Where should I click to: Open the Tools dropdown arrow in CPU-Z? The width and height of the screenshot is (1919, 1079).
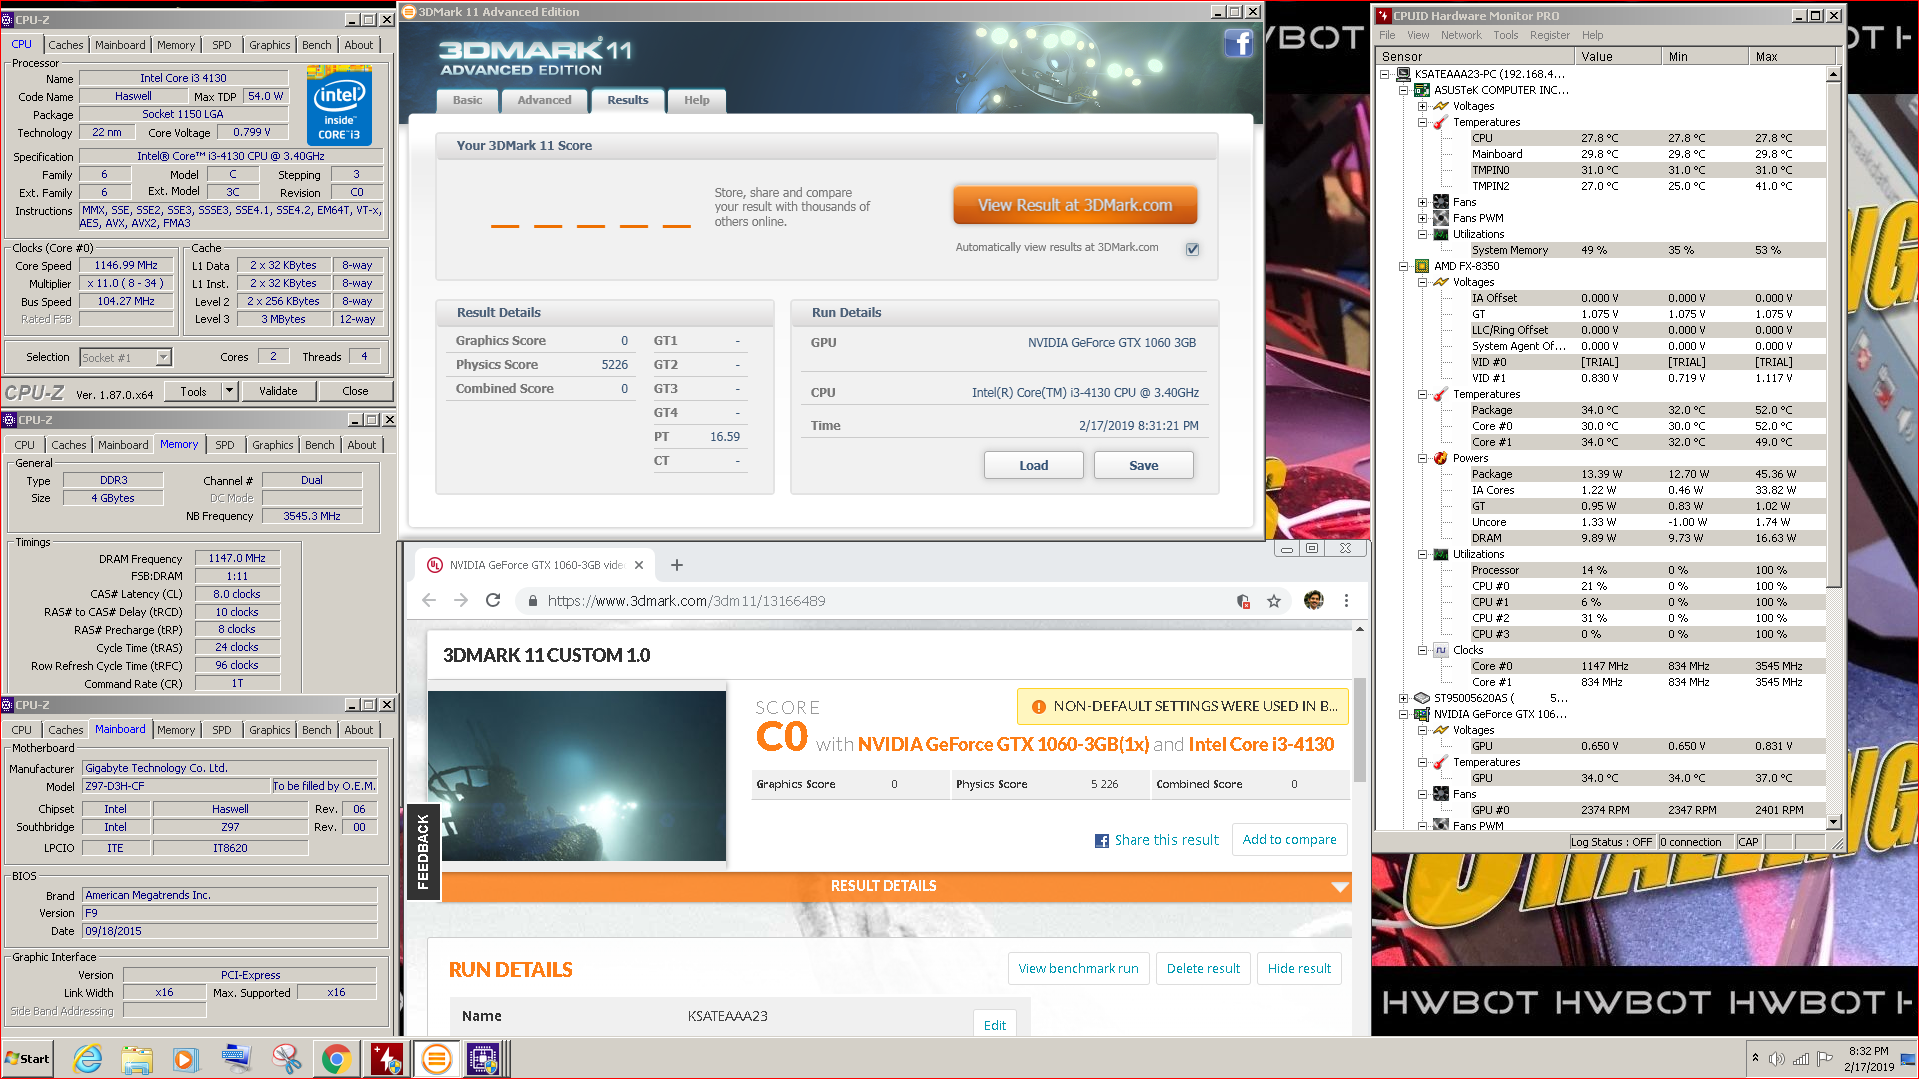(x=229, y=391)
